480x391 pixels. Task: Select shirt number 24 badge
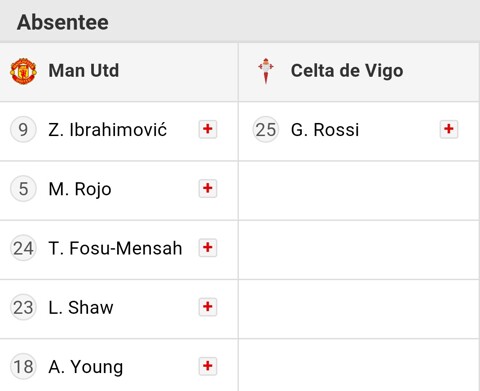(x=23, y=248)
